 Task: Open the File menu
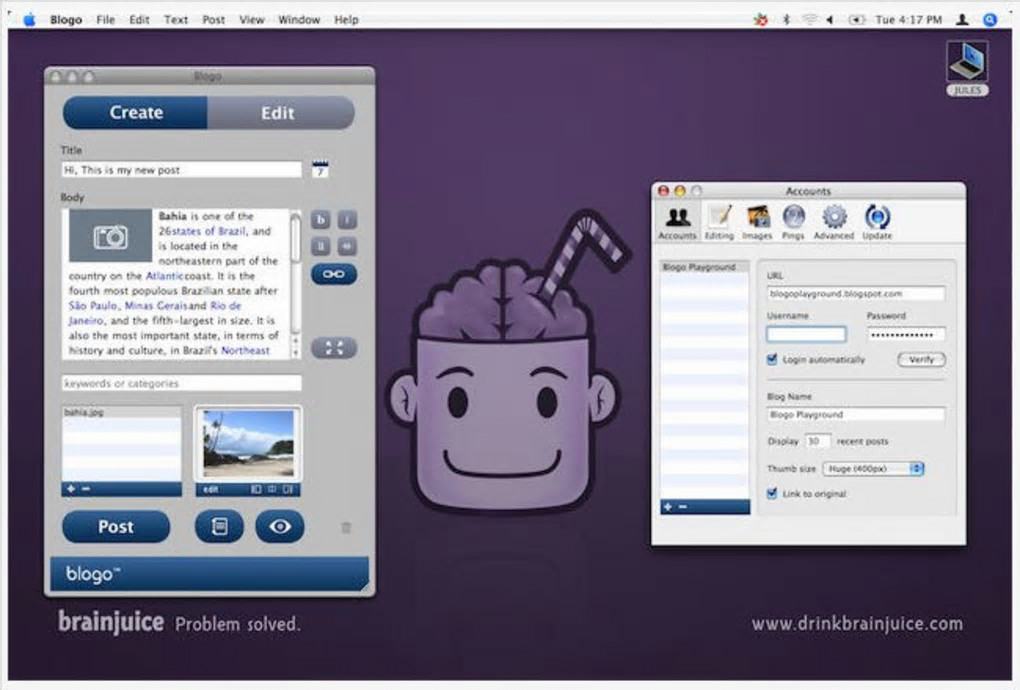(x=105, y=20)
